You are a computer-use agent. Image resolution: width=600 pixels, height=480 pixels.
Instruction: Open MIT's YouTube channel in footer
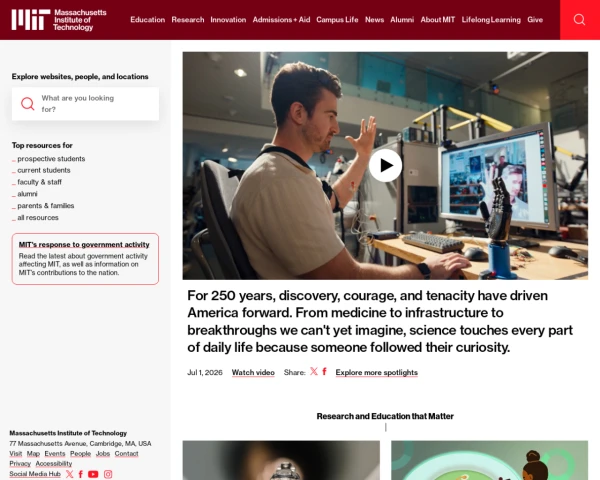(93, 474)
